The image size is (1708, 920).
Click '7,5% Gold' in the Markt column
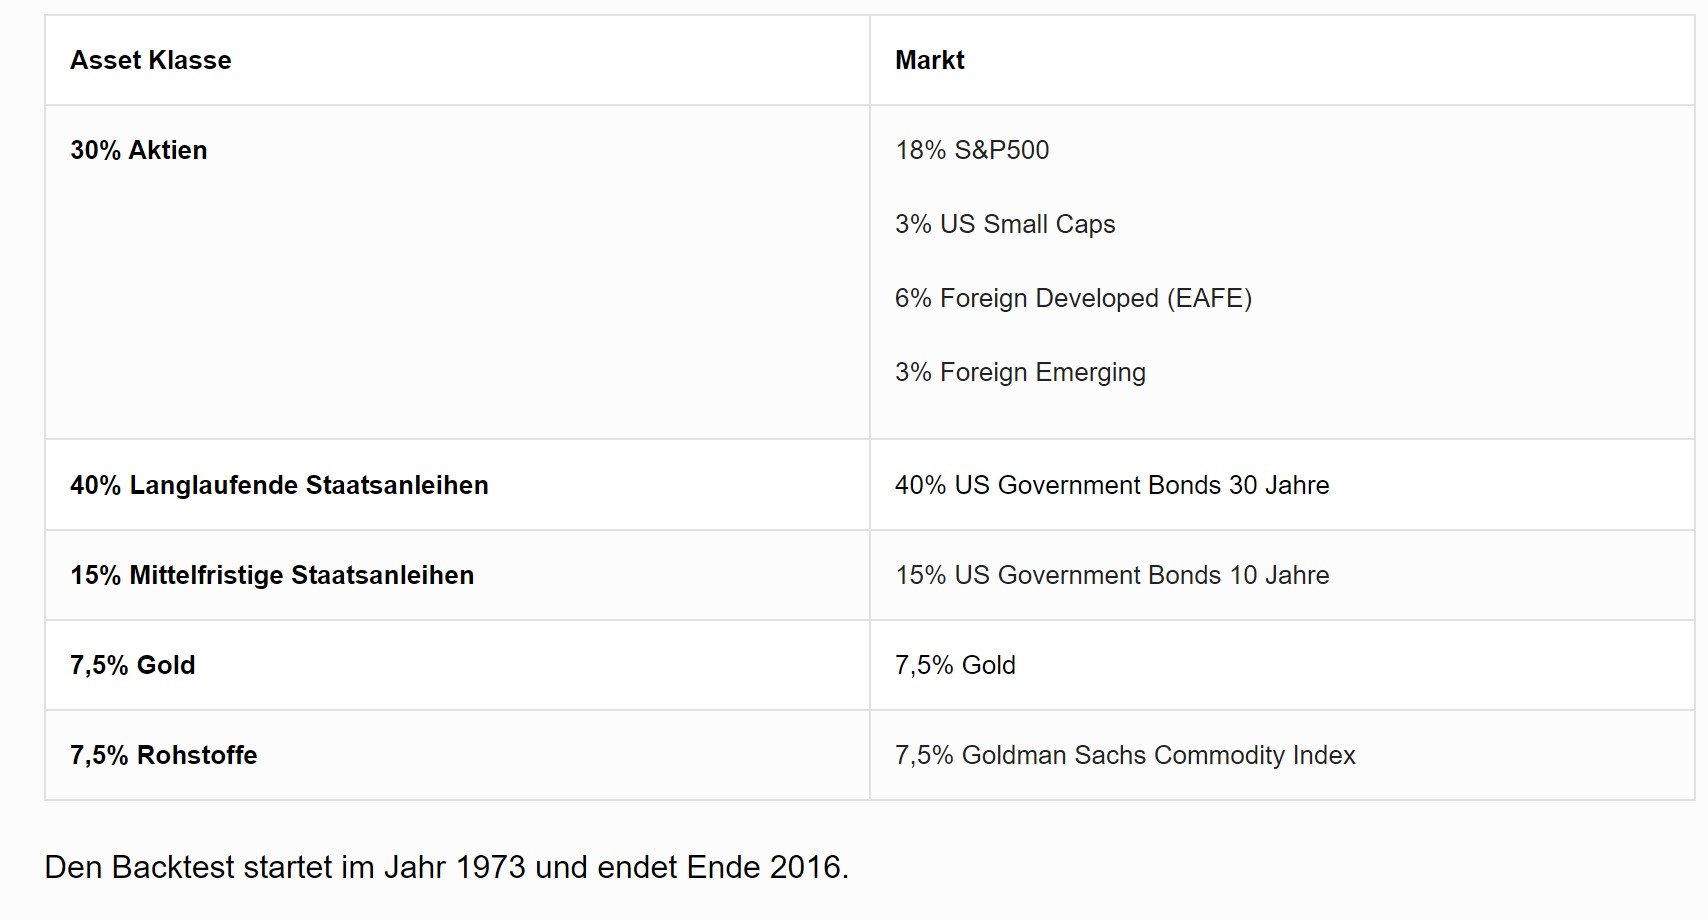(x=955, y=665)
